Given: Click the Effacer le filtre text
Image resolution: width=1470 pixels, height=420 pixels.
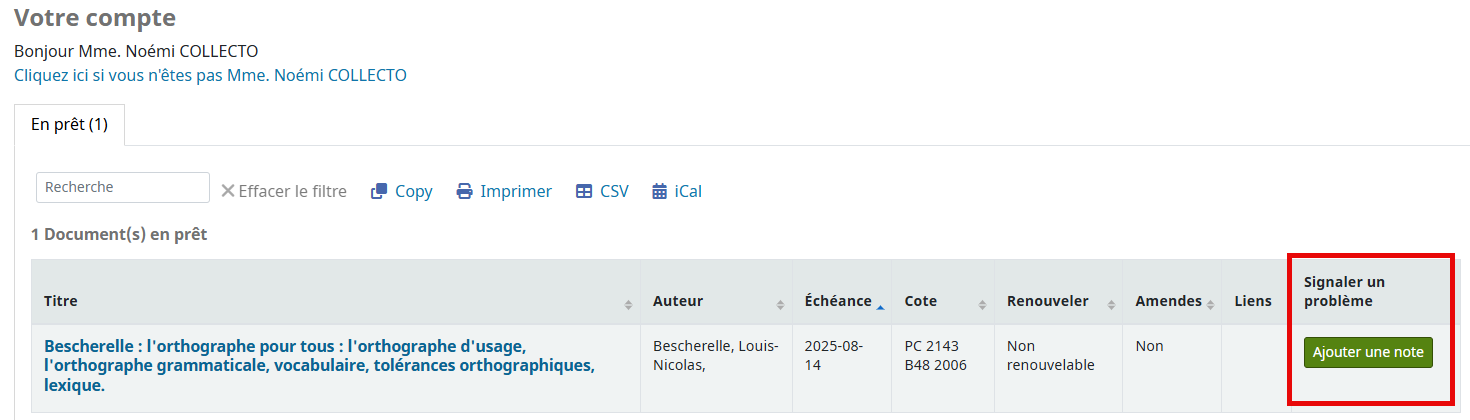Looking at the screenshot, I should pos(292,191).
